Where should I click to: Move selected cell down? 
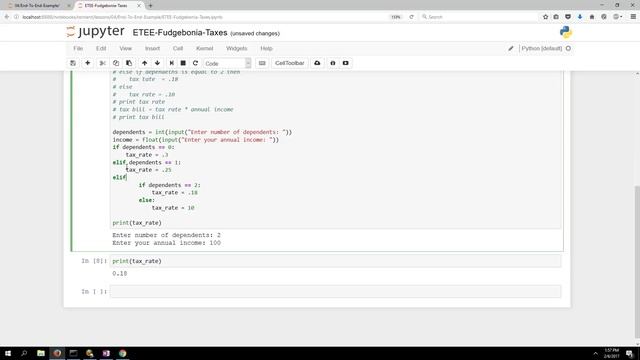click(x=158, y=63)
